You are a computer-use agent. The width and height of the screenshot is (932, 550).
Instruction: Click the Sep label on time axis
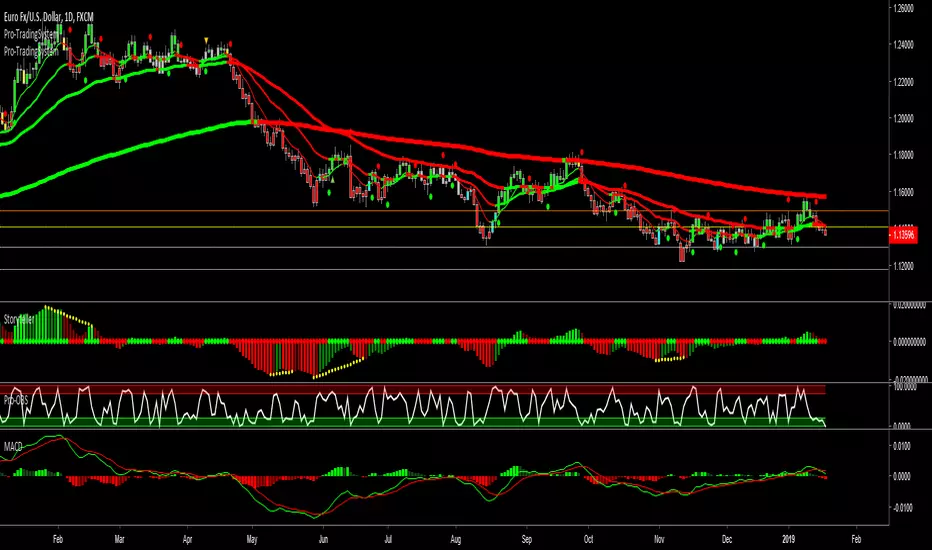[x=527, y=539]
